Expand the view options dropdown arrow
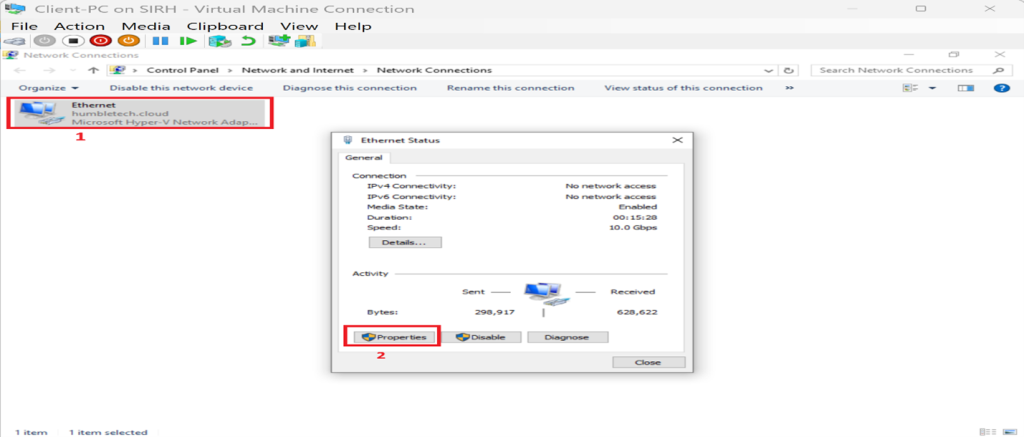1024x437 pixels. click(x=932, y=88)
